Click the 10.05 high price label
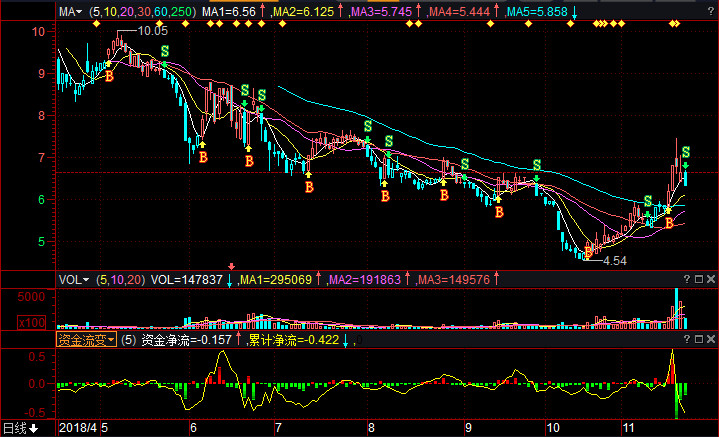Viewport: 719px width, 437px height. pos(152,31)
